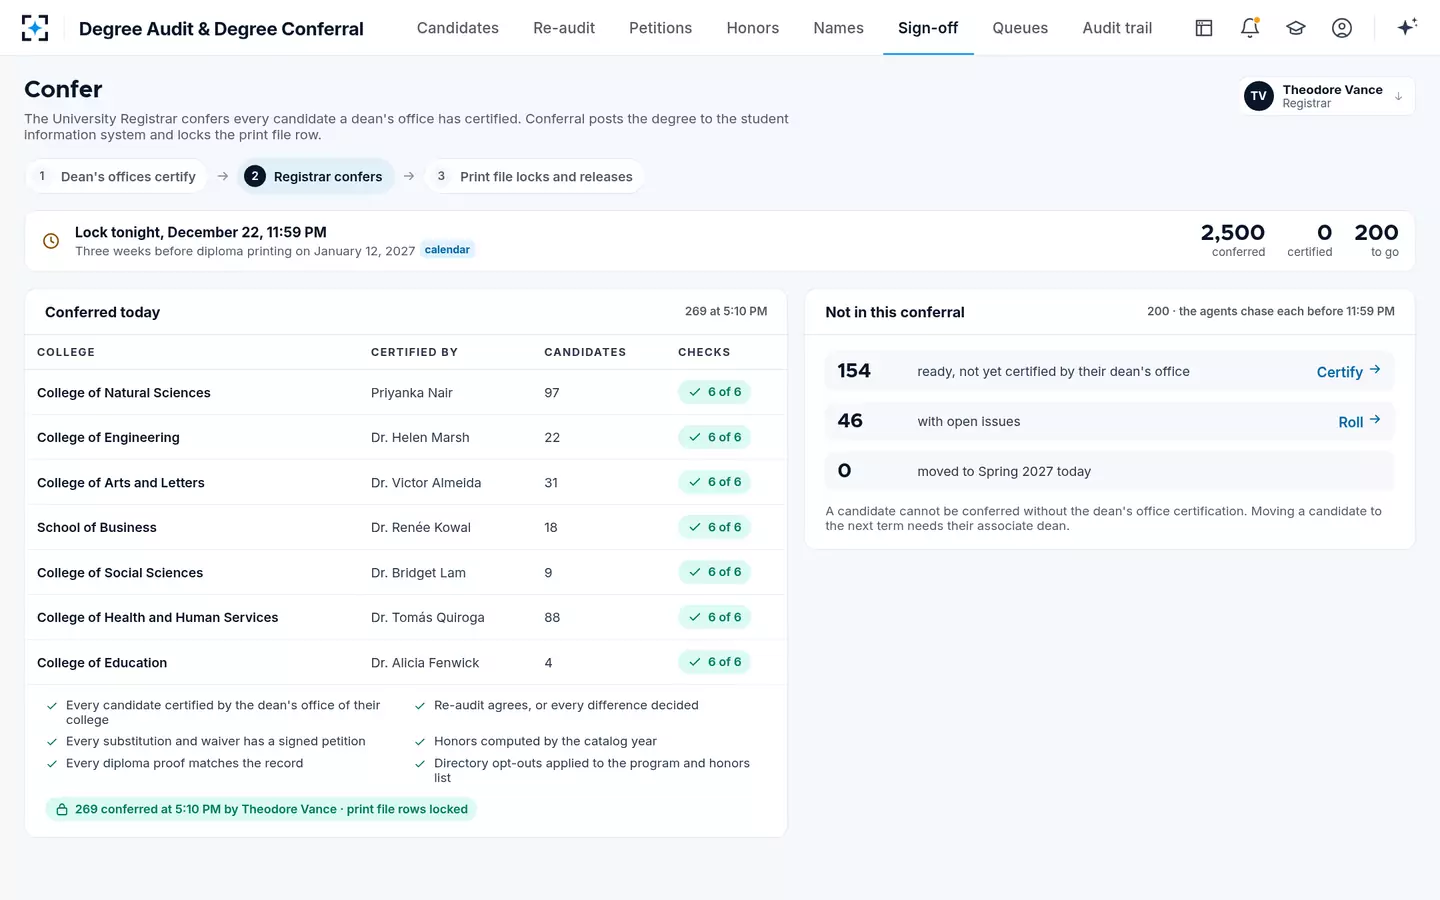1440x900 pixels.
Task: Click the 2,500 conferred count
Action: 1233,239
